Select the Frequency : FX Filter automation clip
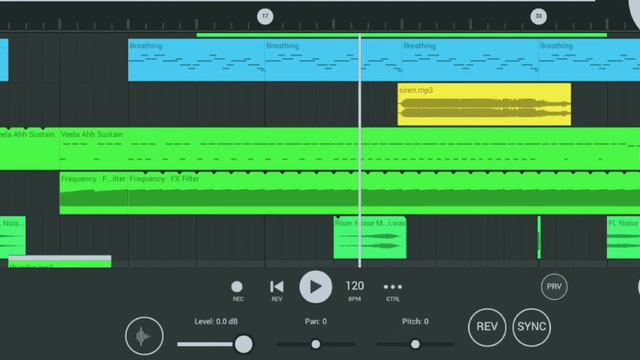Viewport: 640px width, 360px height. pos(384,193)
